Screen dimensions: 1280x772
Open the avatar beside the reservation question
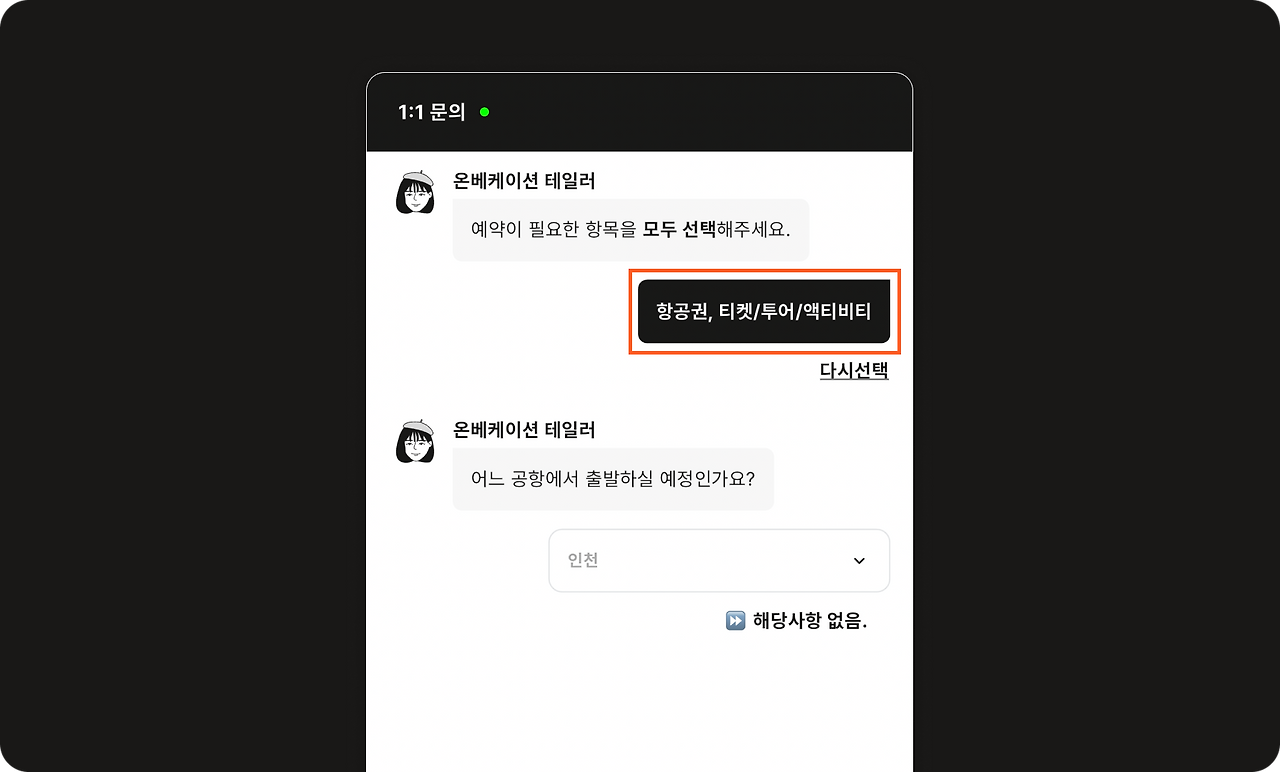point(415,192)
